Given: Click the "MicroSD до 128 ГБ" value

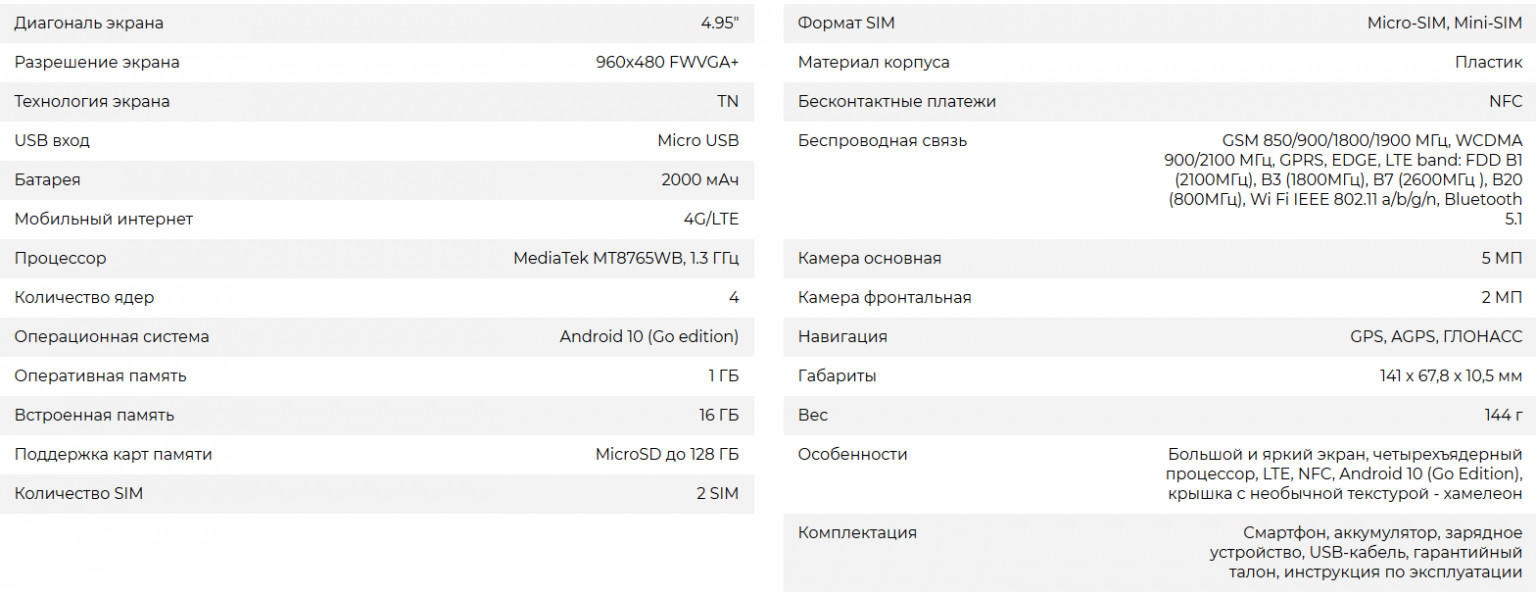Looking at the screenshot, I should 667,454.
